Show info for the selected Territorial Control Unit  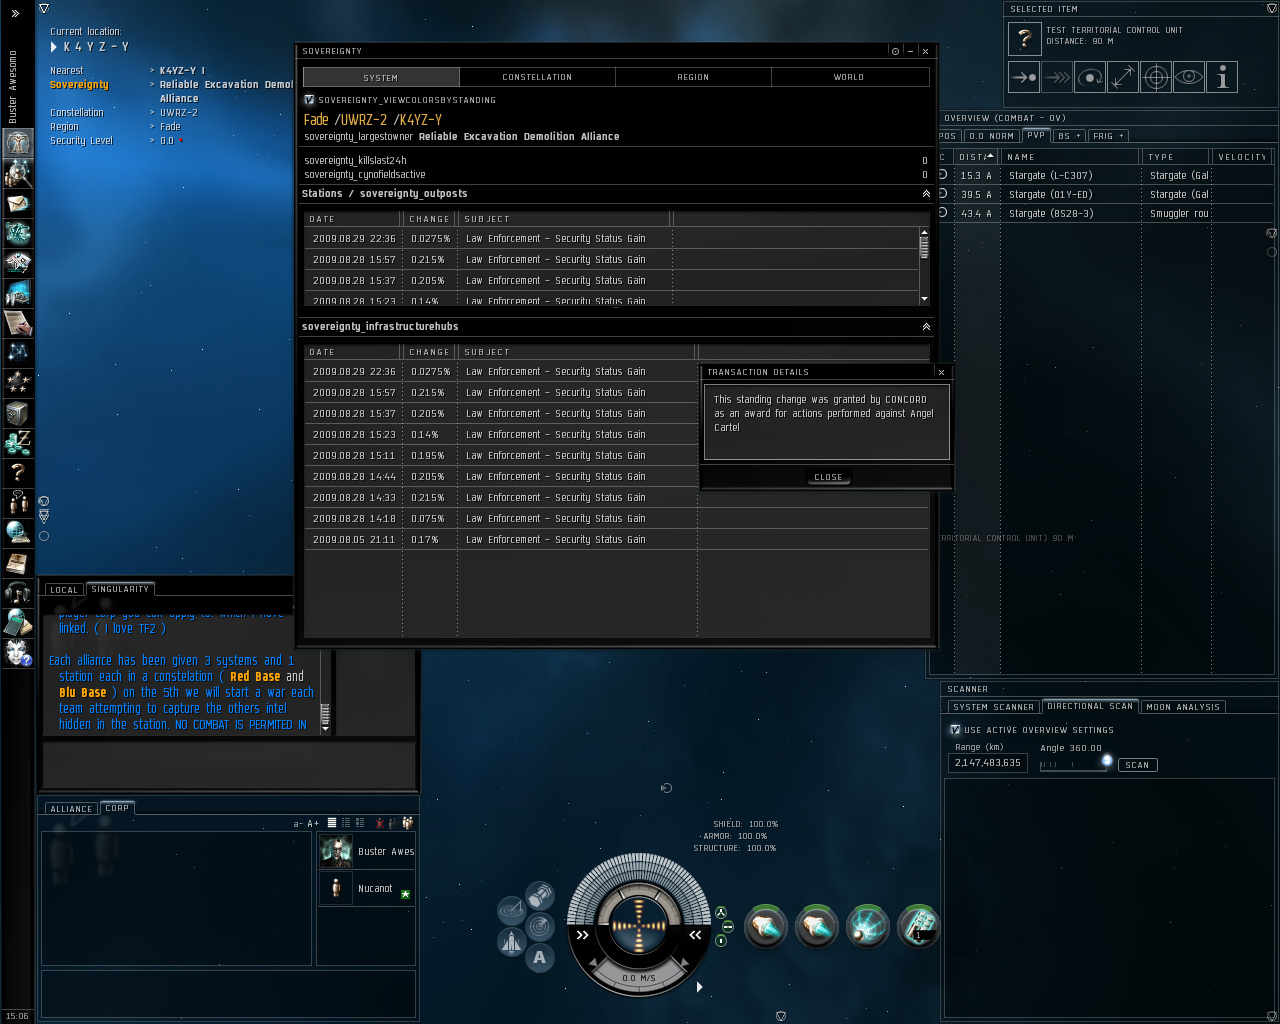point(1222,77)
